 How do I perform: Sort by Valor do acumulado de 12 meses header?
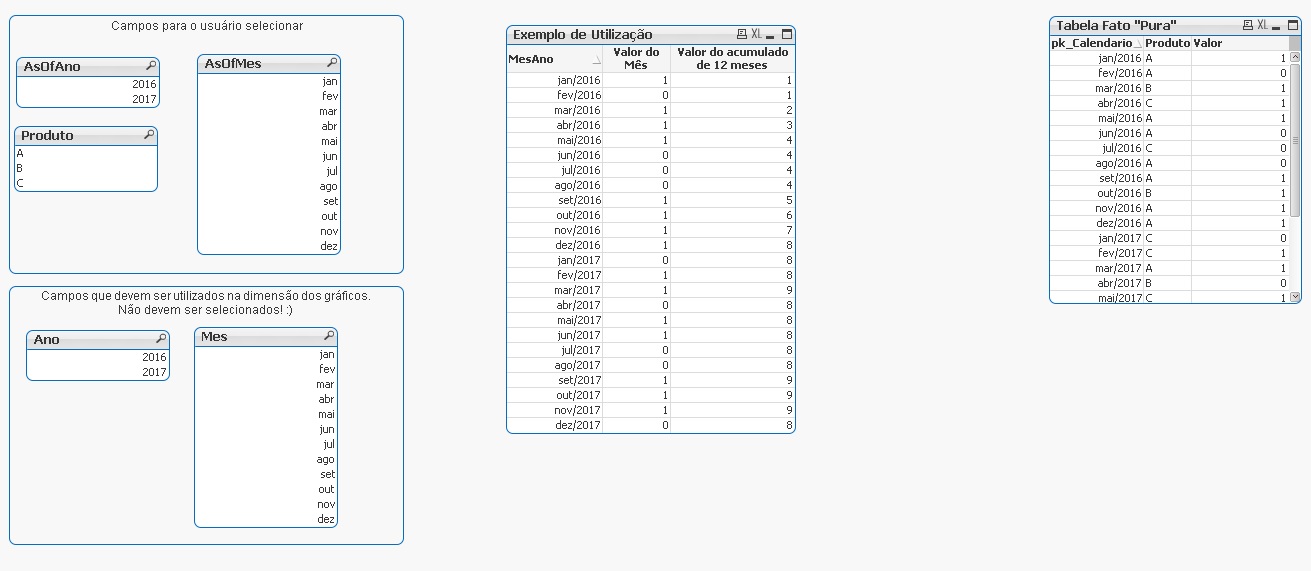click(732, 59)
